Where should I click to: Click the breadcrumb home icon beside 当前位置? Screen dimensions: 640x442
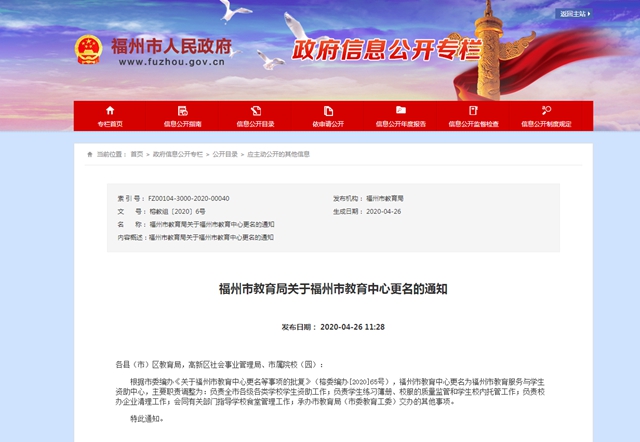[x=91, y=155]
